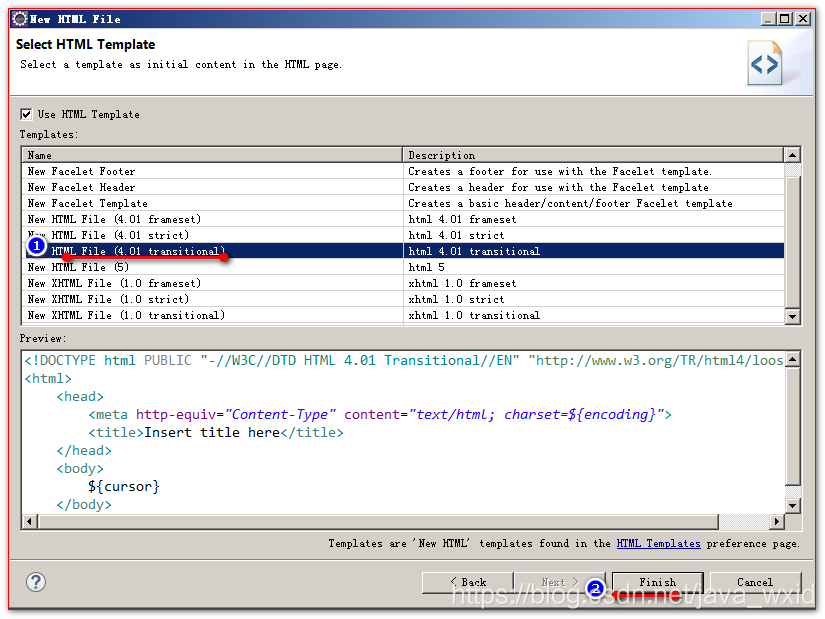
Task: Select New Facelet Template row
Action: click(403, 203)
